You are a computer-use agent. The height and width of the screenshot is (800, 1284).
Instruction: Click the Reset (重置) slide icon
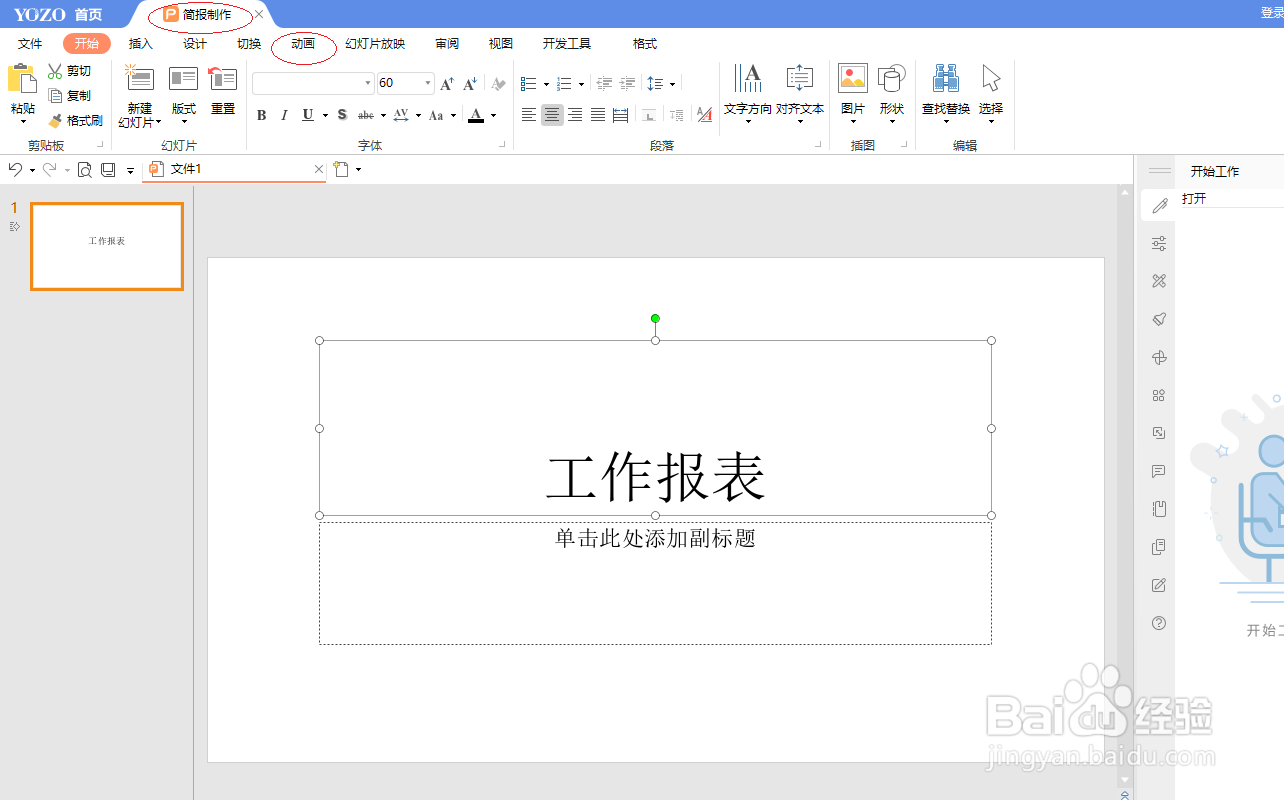pyautogui.click(x=223, y=78)
